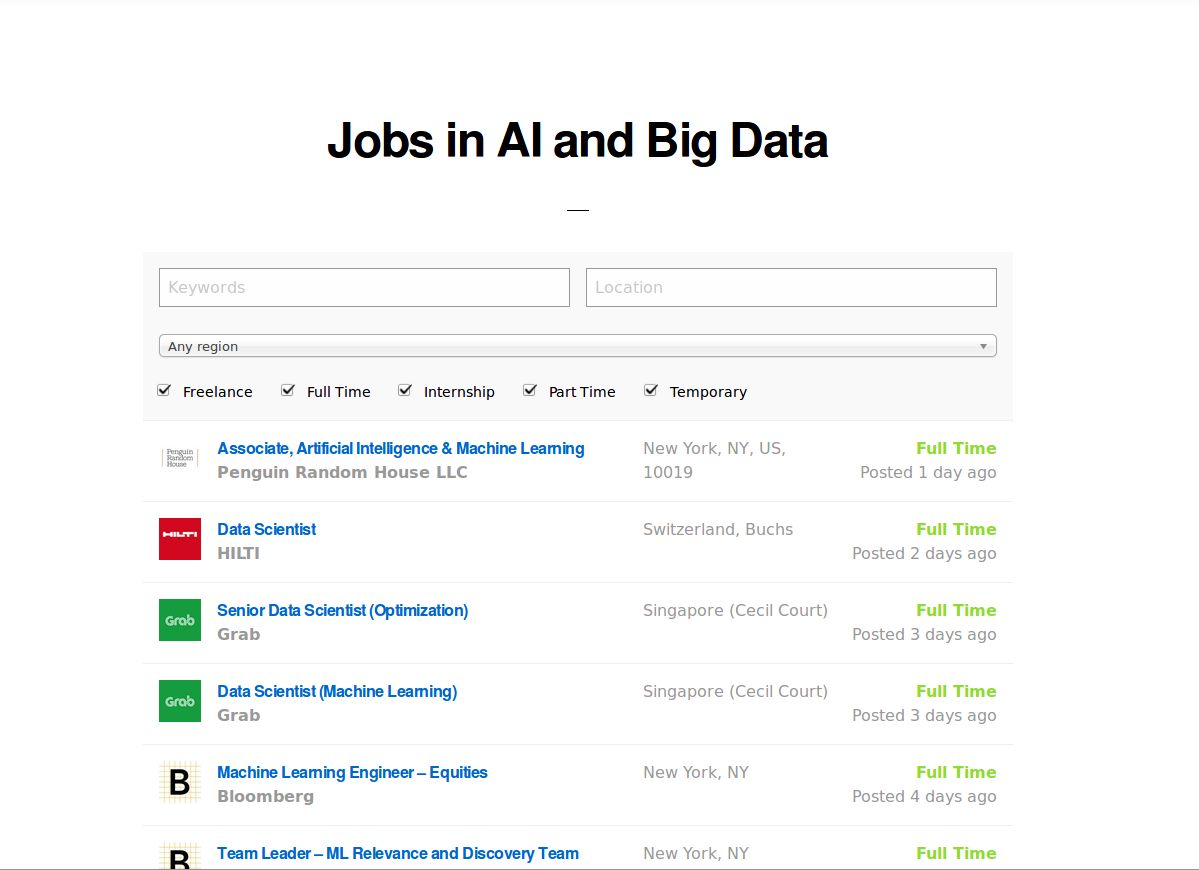Open the Data Scientist (Machine Learning) listing
Viewport: 1199px width, 870px height.
[x=337, y=691]
